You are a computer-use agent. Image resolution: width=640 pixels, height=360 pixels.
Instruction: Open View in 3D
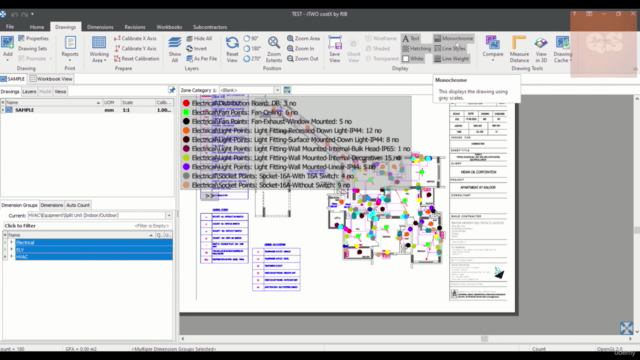541,49
